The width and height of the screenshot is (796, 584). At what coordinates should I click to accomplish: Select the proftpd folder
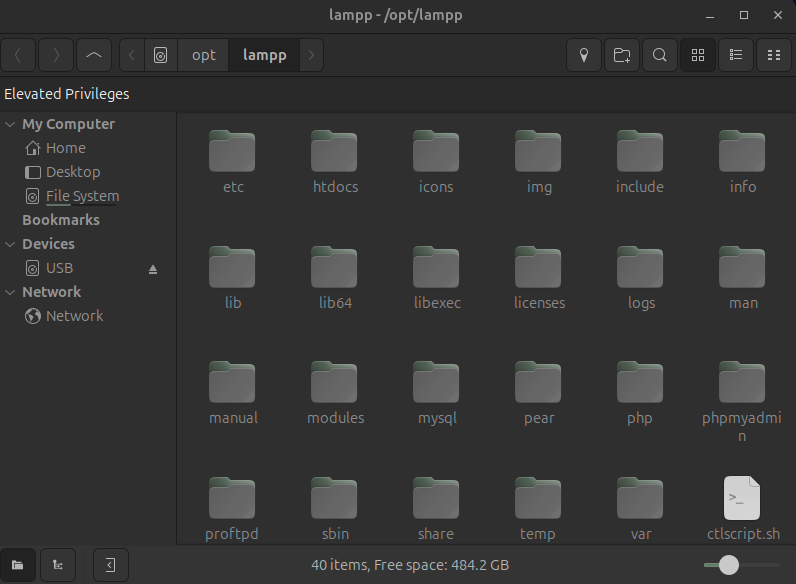(232, 509)
